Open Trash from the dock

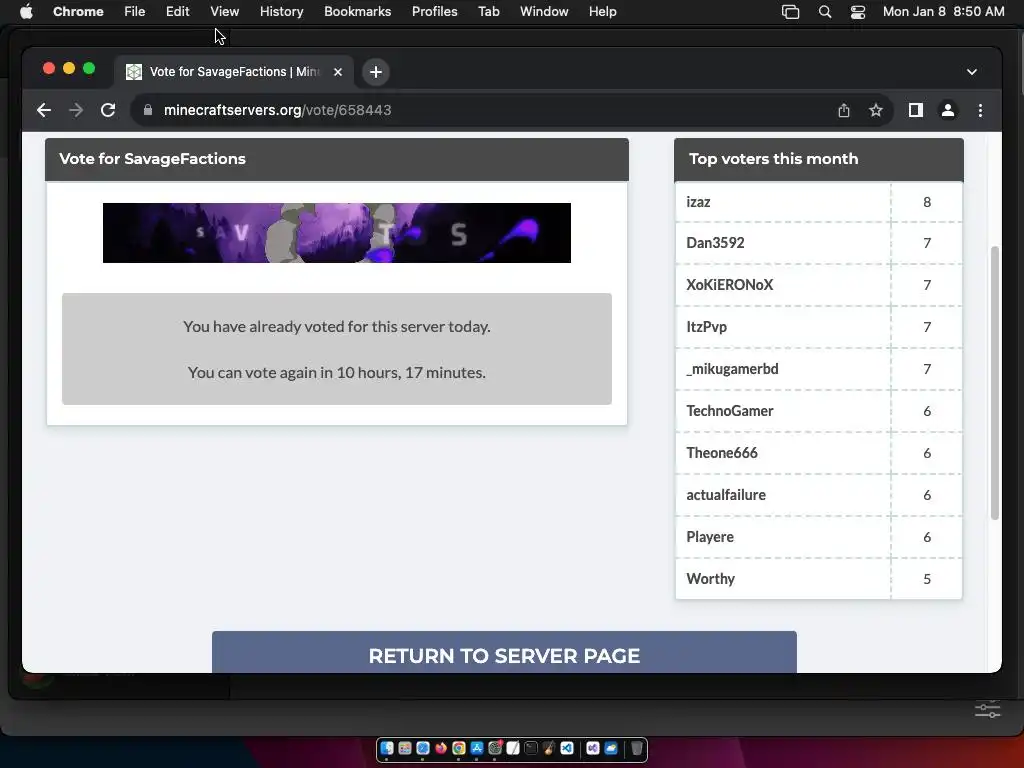637,748
